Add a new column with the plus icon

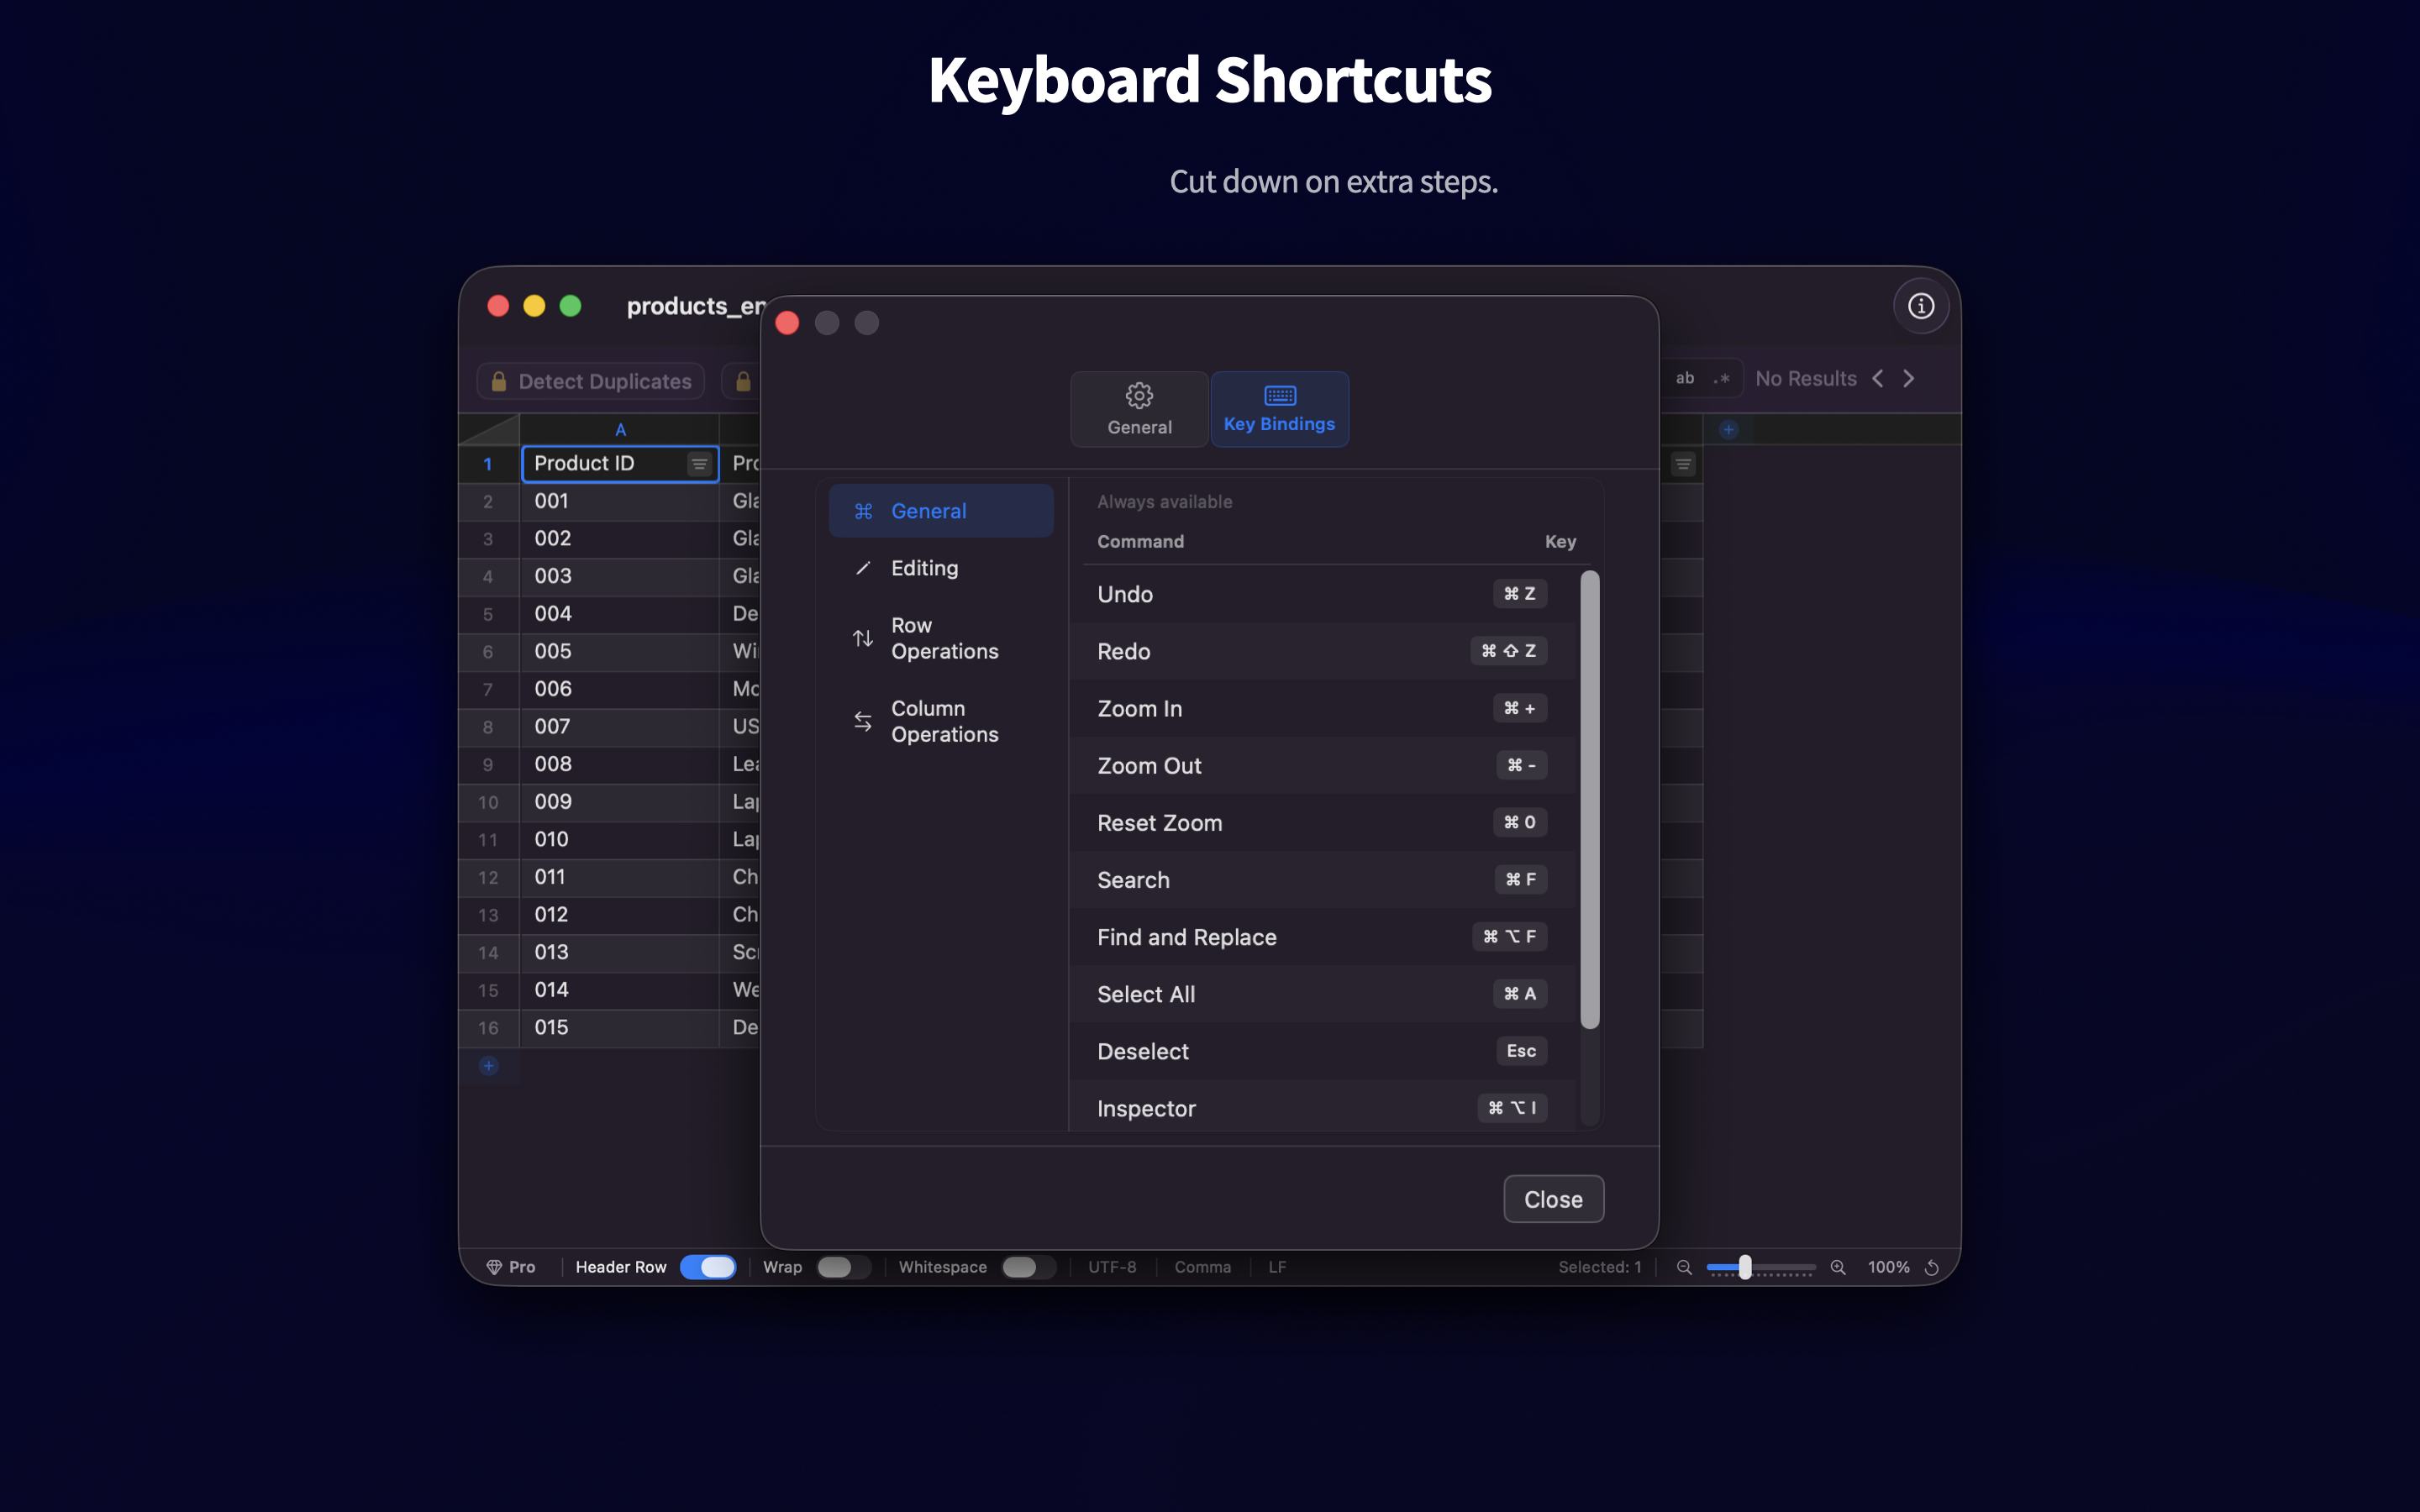(1730, 428)
